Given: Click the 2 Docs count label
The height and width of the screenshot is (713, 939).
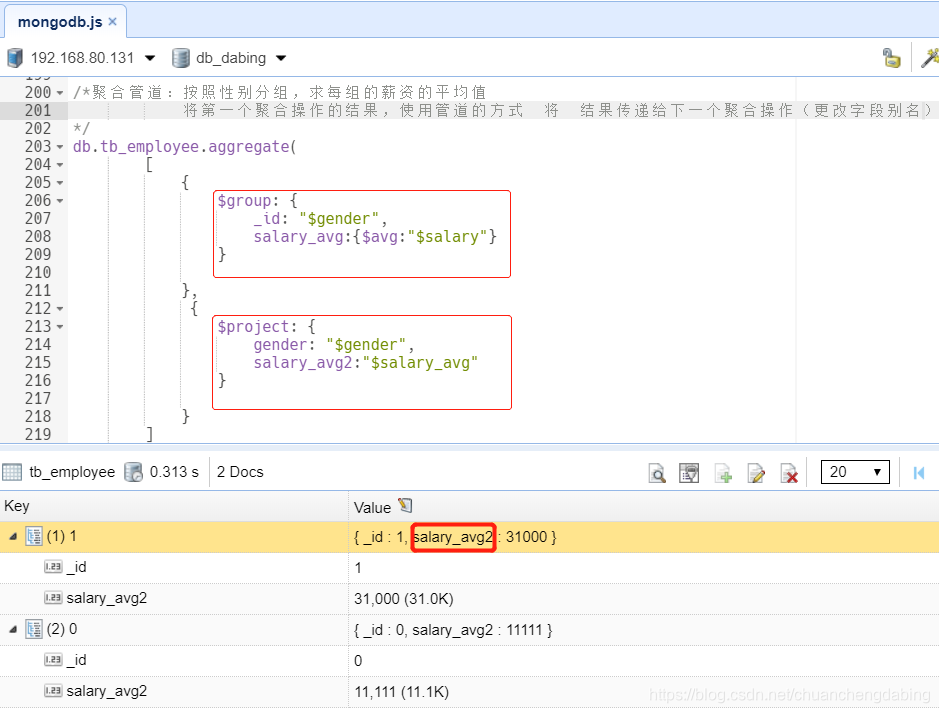Looking at the screenshot, I should (240, 472).
